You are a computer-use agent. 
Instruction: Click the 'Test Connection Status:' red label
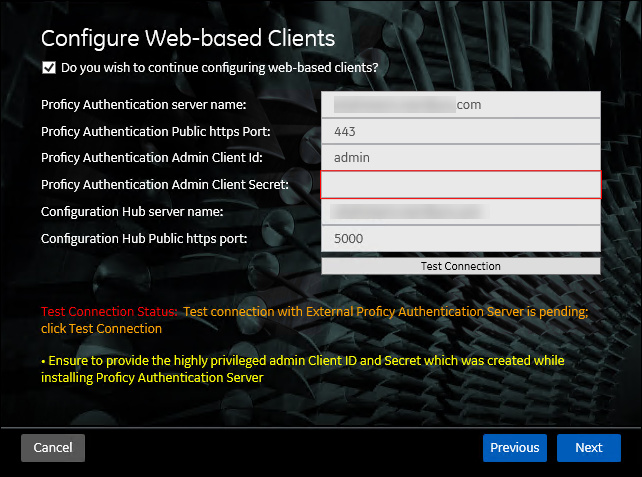[x=109, y=312]
